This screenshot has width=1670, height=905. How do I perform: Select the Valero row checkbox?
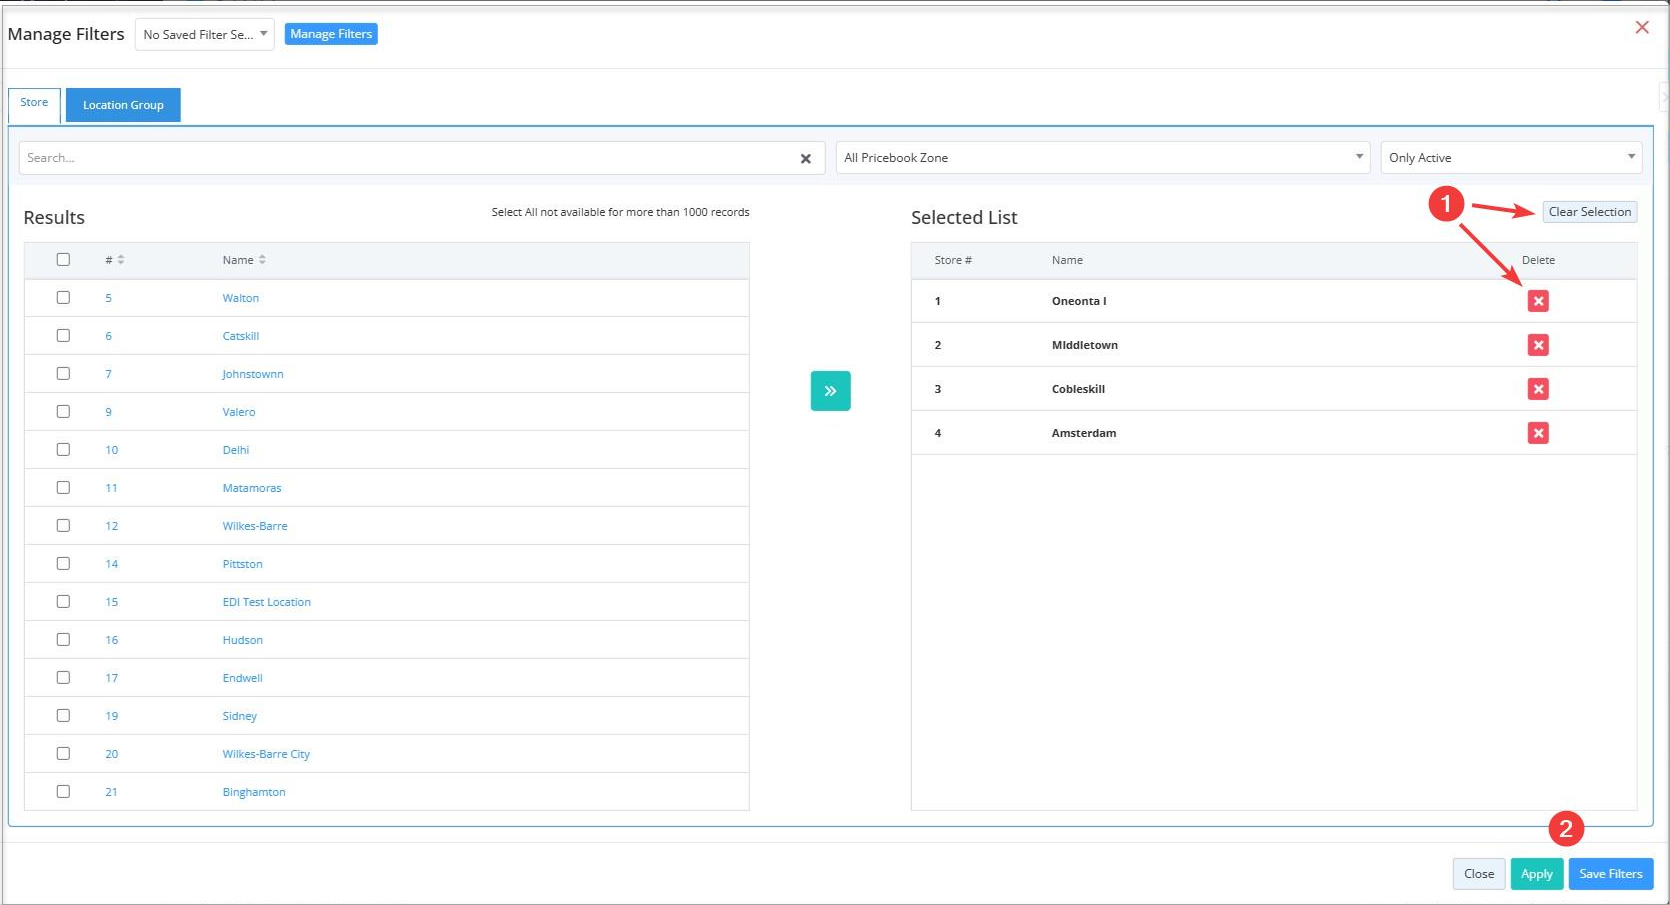pos(63,411)
